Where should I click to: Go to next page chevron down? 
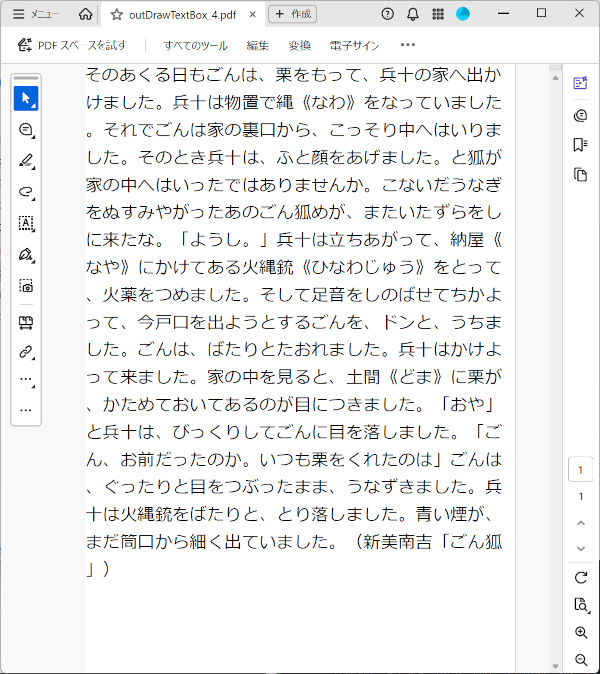tap(581, 548)
